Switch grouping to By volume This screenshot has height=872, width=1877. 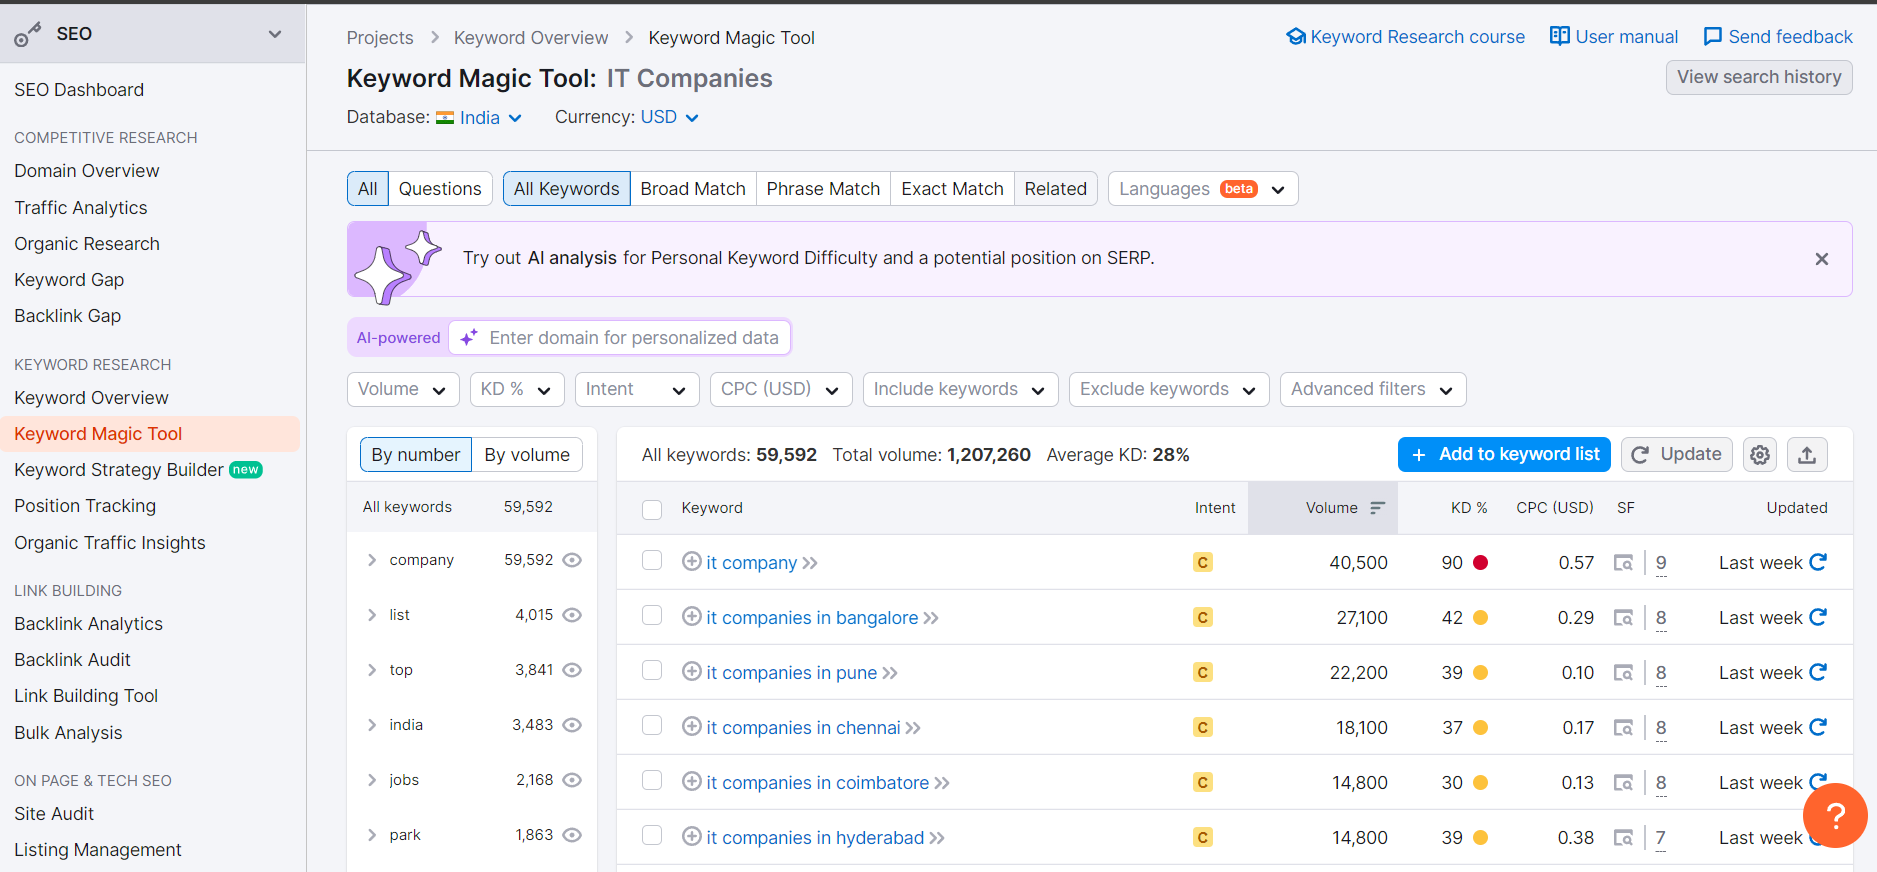(527, 455)
